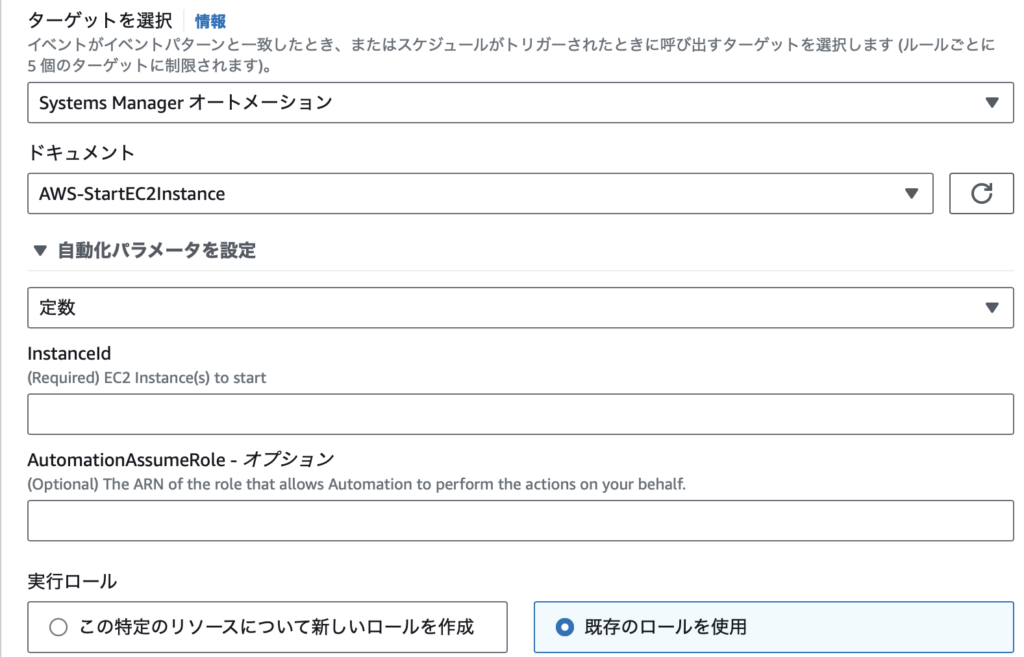Click the 自動化パラメータを設定 section header
The image size is (1024, 657).
point(156,250)
